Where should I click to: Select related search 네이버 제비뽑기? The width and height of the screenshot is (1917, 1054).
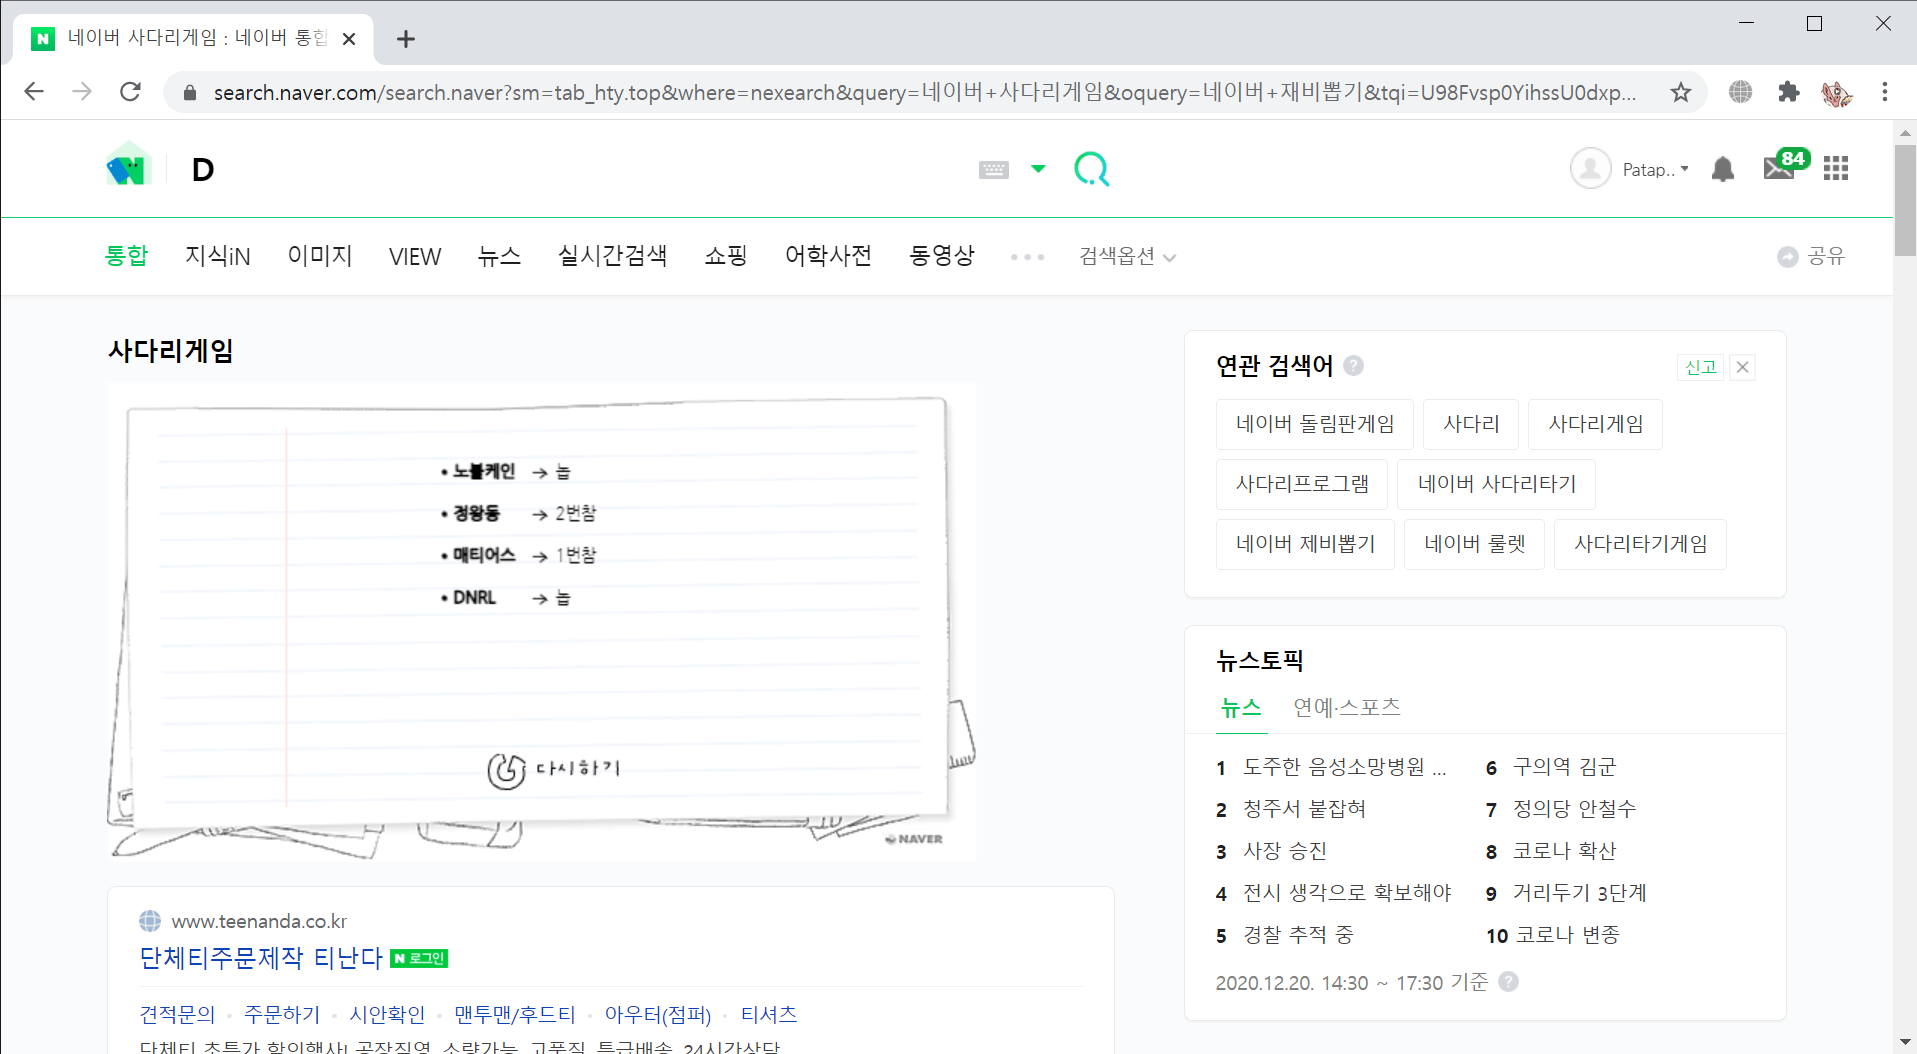pyautogui.click(x=1305, y=544)
